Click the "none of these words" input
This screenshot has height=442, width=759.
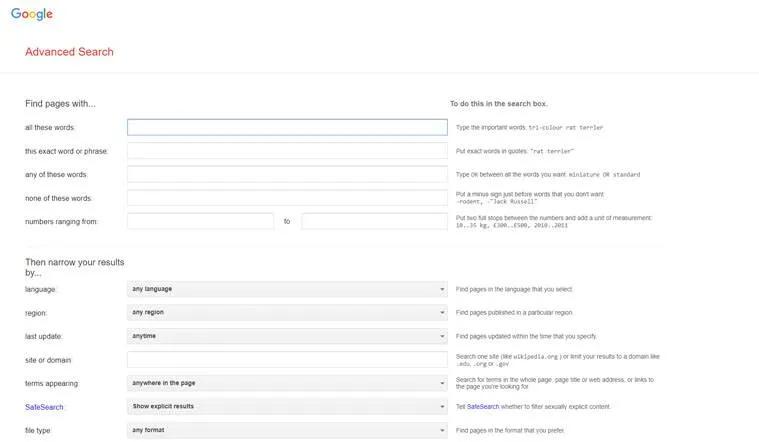(287, 198)
